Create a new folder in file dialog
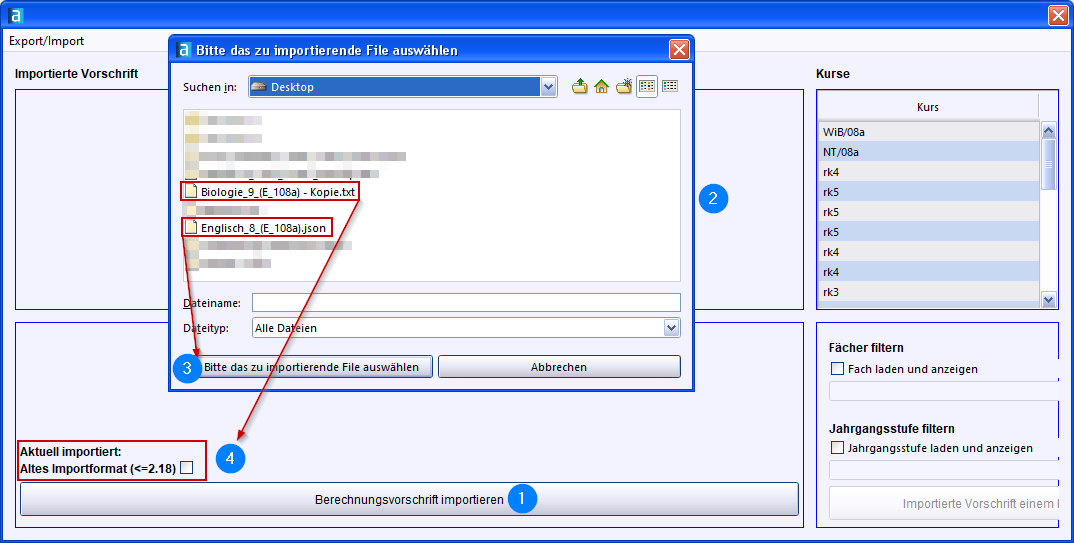The width and height of the screenshot is (1074, 543). pos(623,86)
